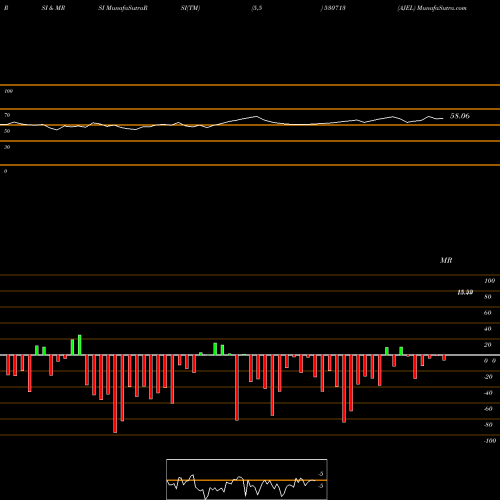Click the 60 label on MR axis

click(488, 313)
